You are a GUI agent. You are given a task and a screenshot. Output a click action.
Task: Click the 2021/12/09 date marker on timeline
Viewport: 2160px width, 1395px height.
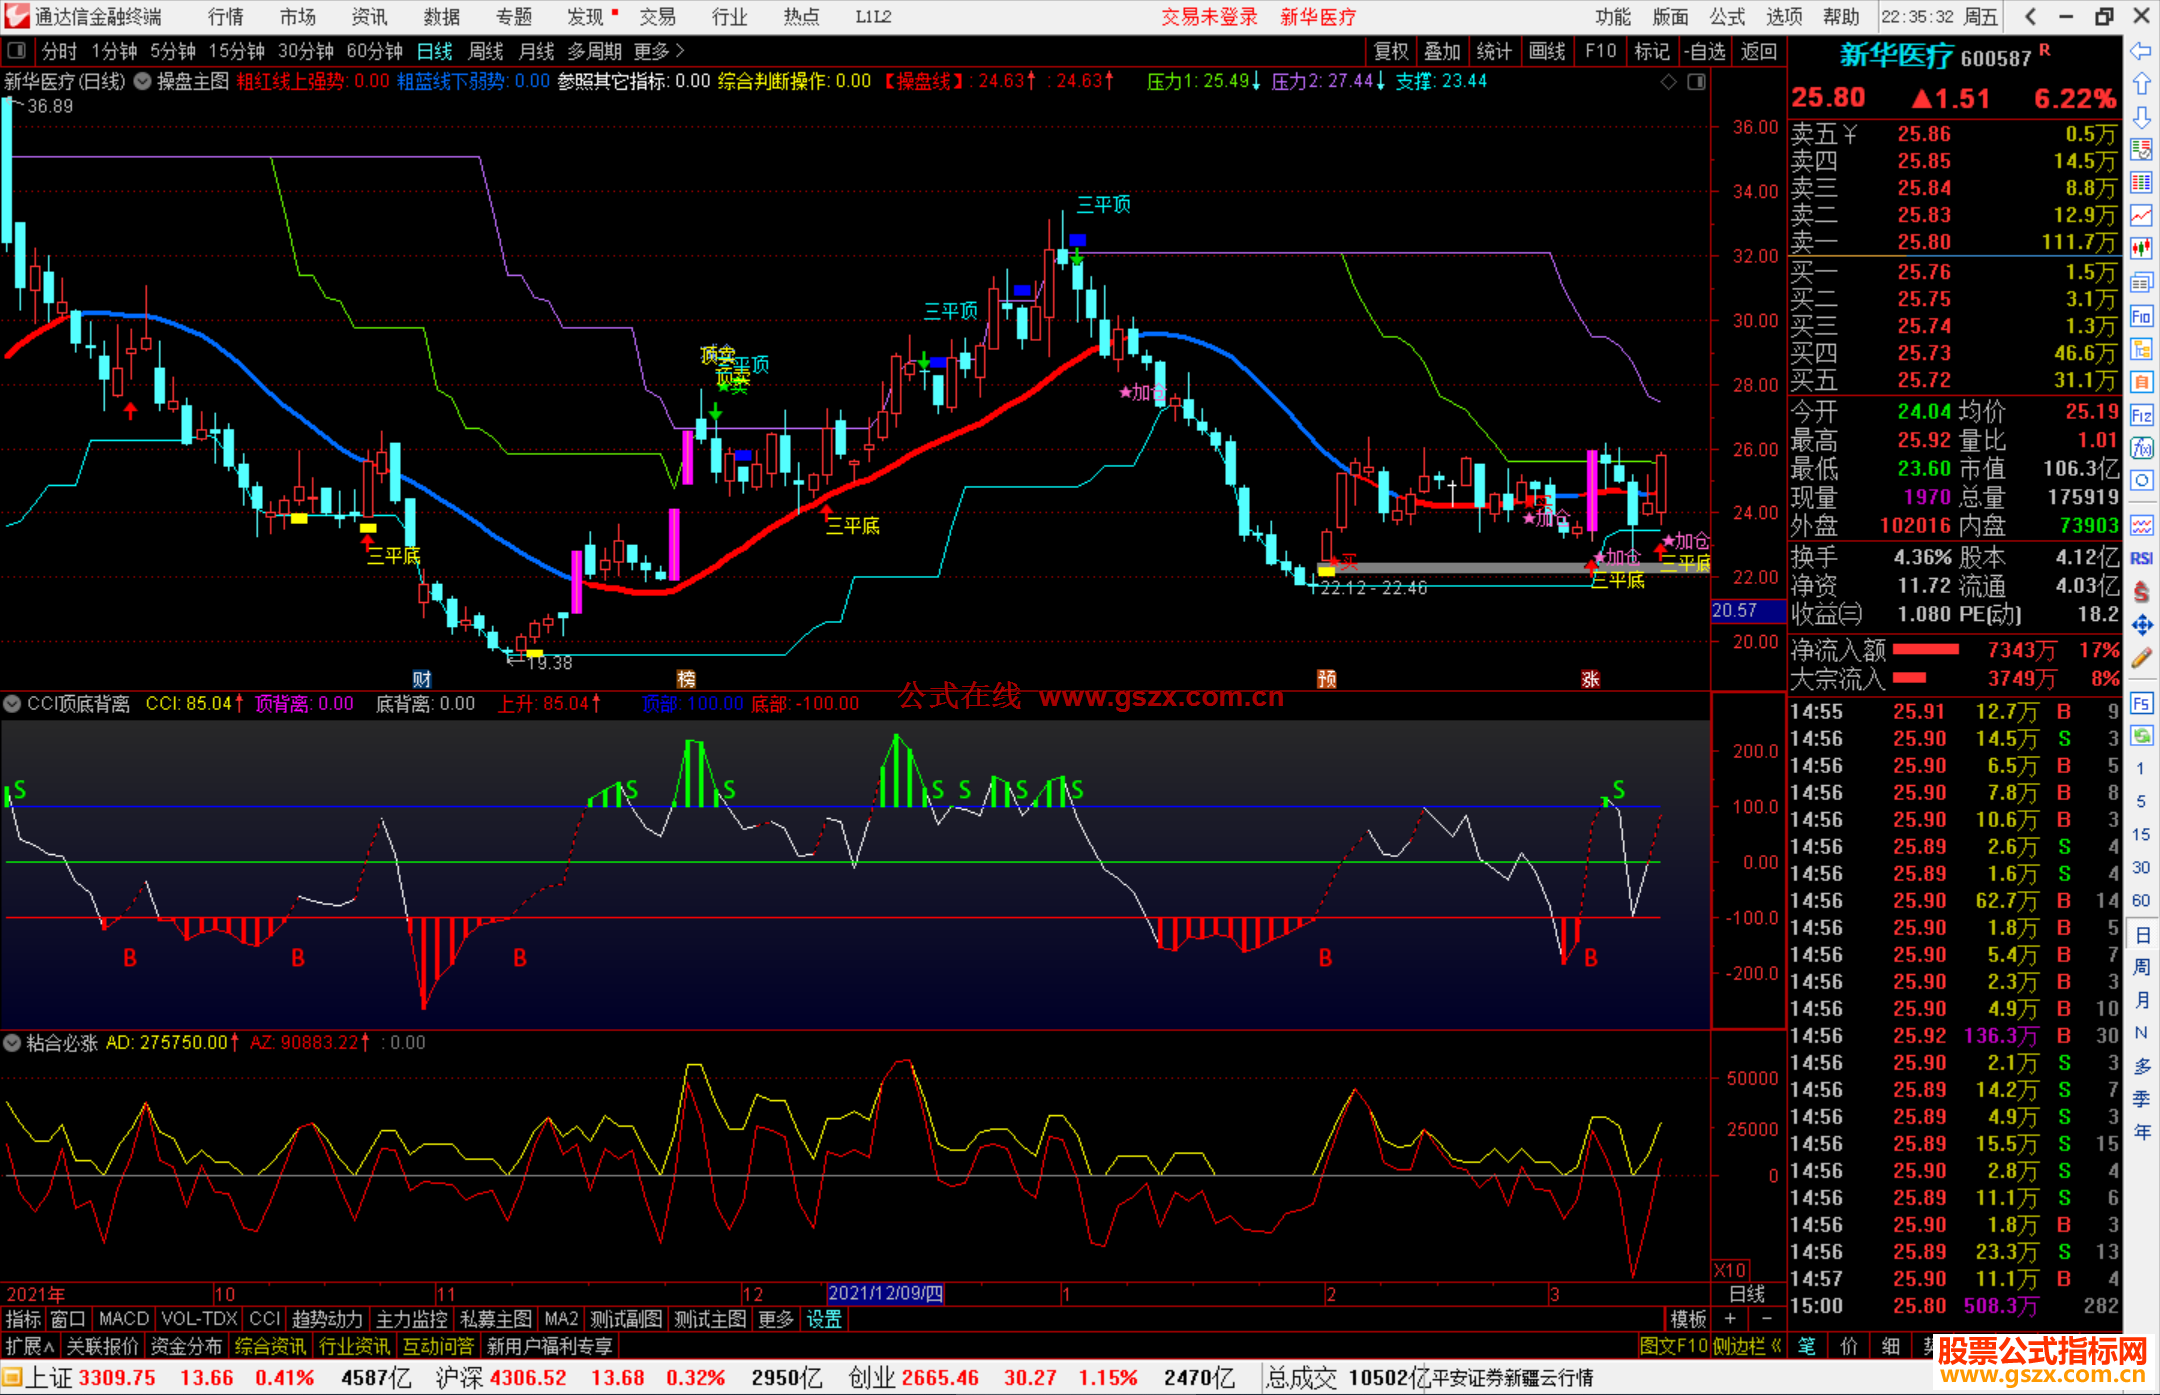coord(885,1293)
